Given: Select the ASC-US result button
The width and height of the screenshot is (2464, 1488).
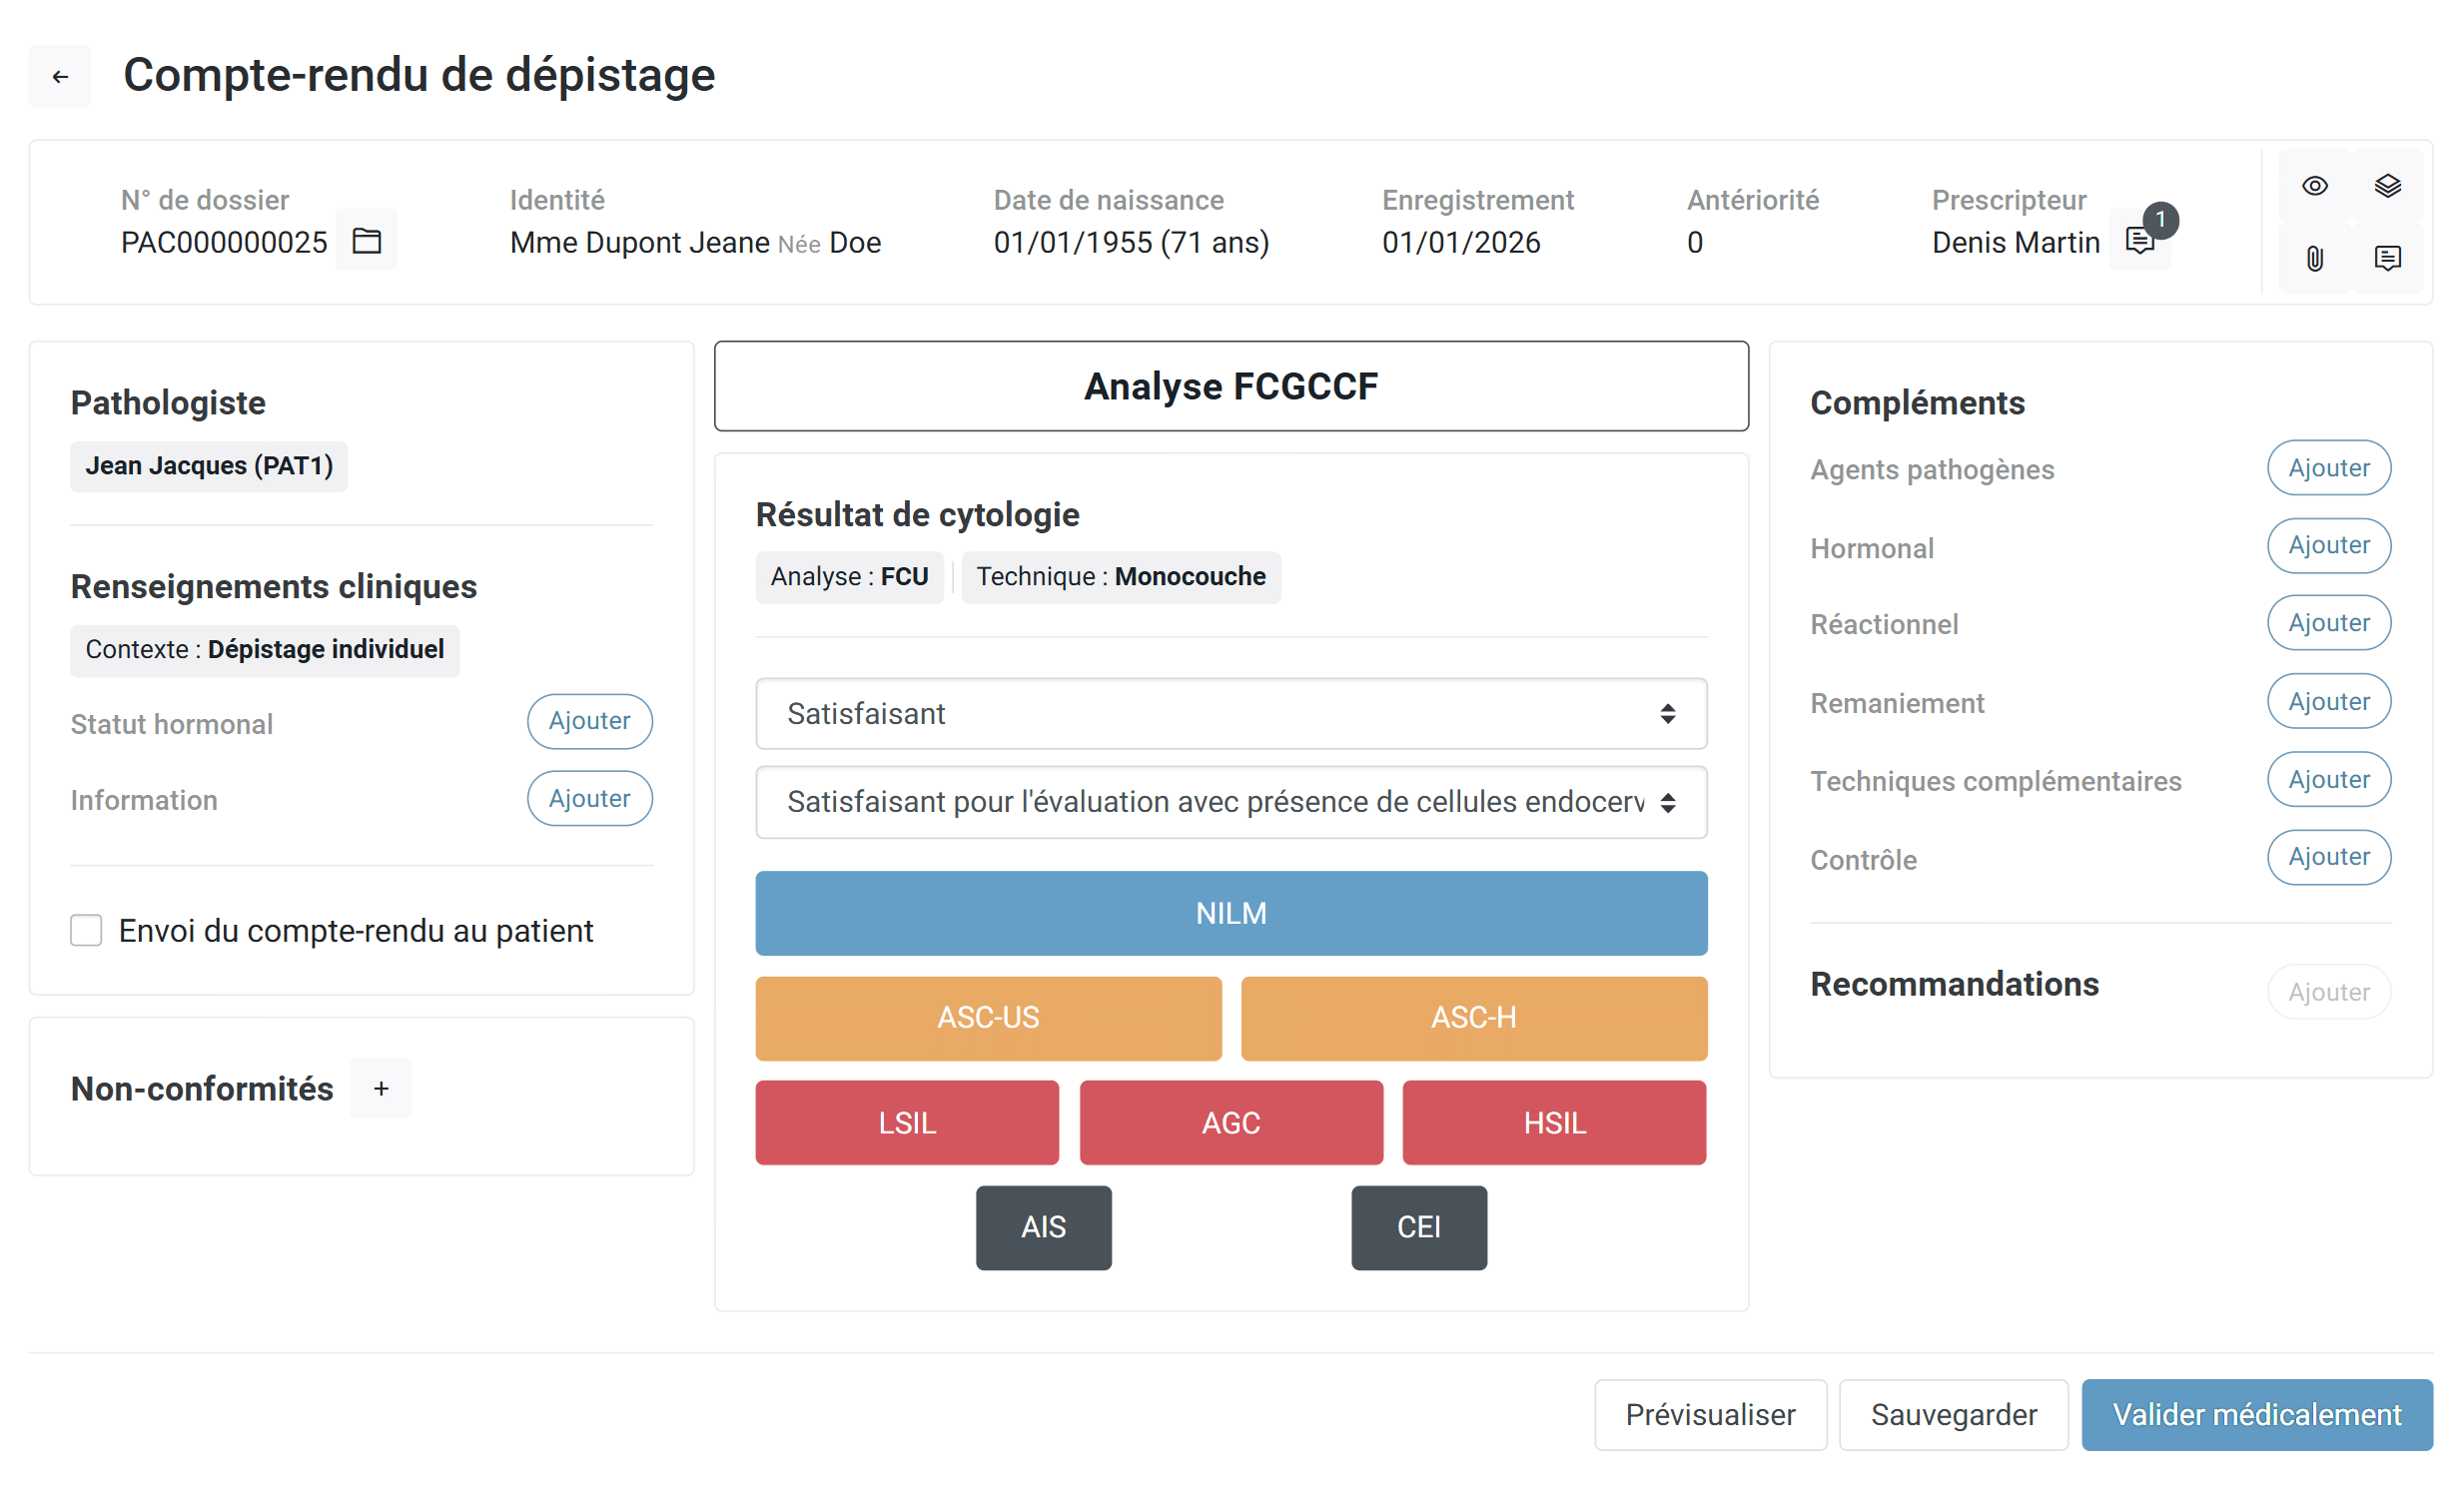Looking at the screenshot, I should coord(988,1019).
